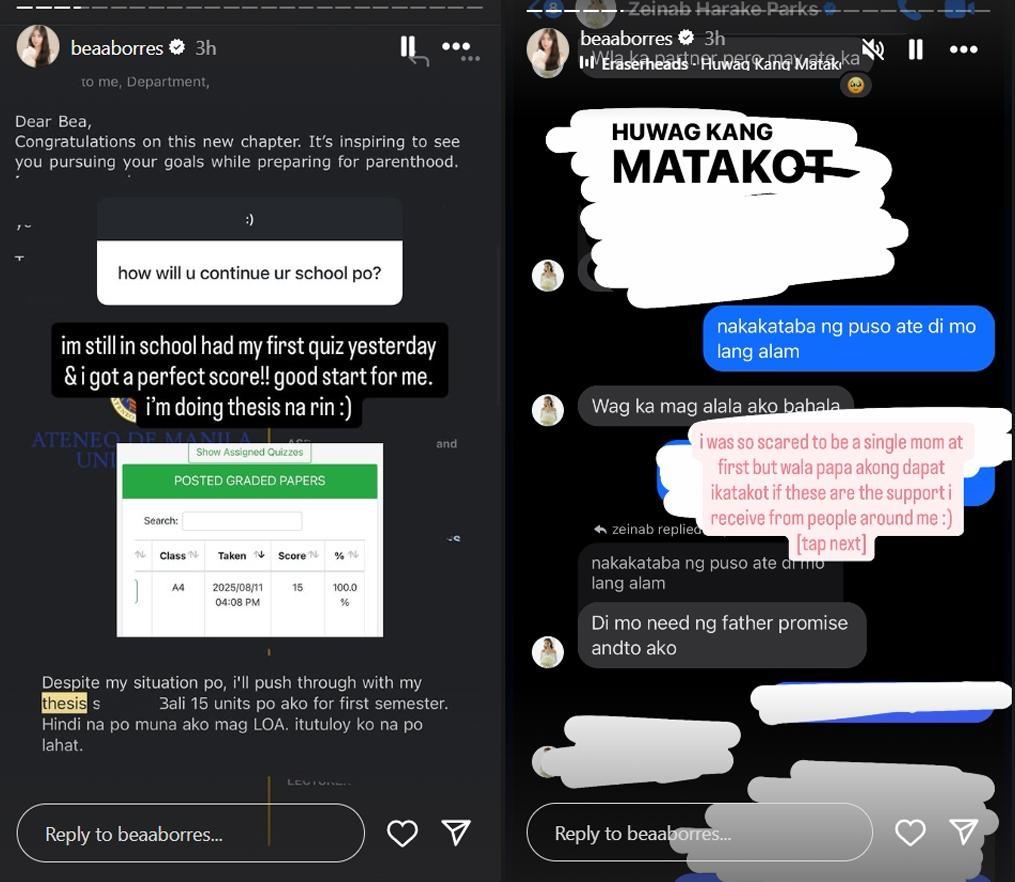The width and height of the screenshot is (1015, 882).
Task: Click Show Assigned Quizzes button
Action: 249,452
